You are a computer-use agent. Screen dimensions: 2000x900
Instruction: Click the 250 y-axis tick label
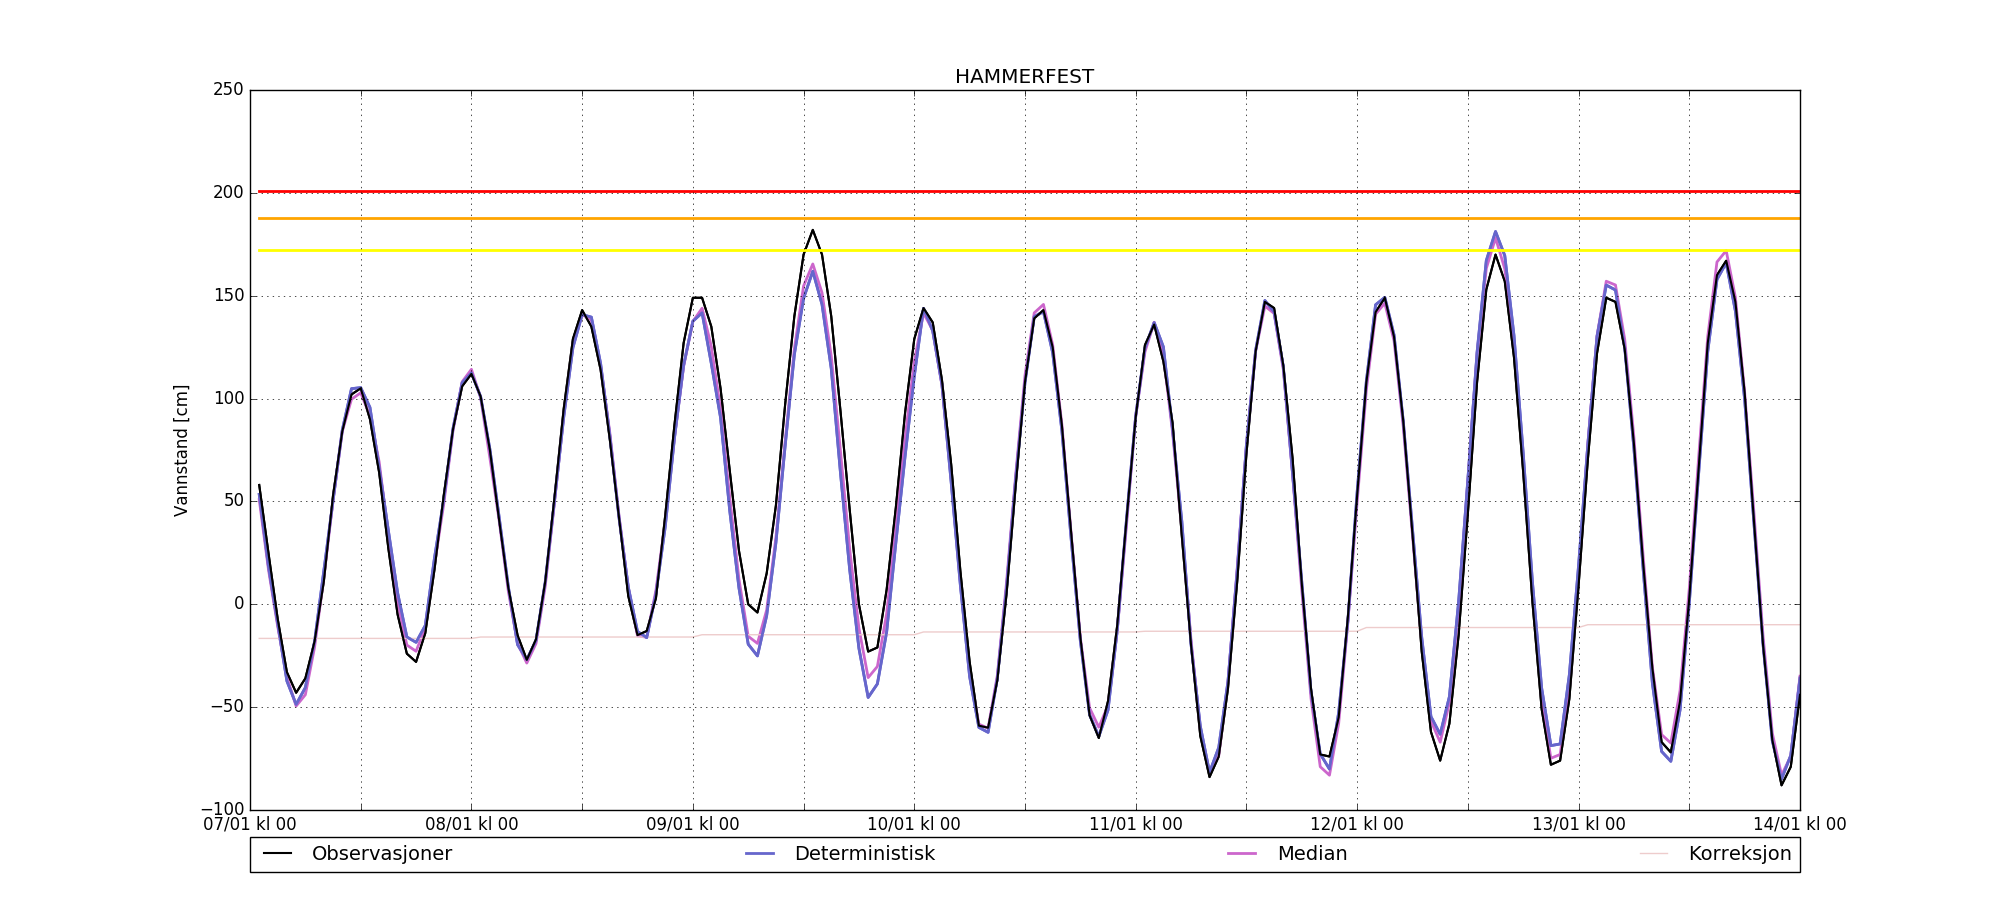click(x=228, y=90)
